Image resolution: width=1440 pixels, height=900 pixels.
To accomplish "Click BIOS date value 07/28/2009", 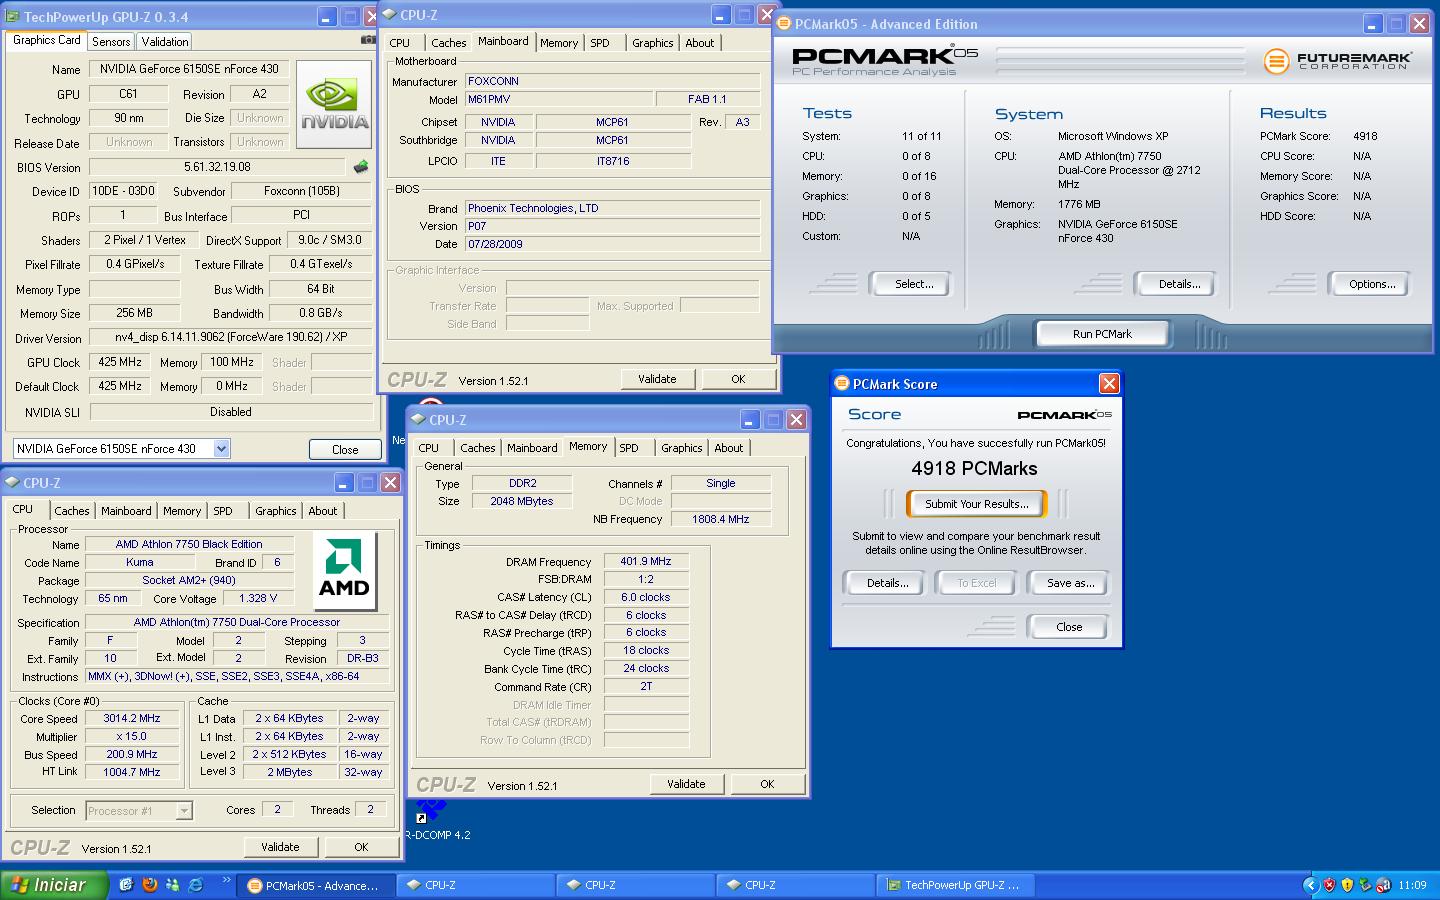I will click(612, 244).
